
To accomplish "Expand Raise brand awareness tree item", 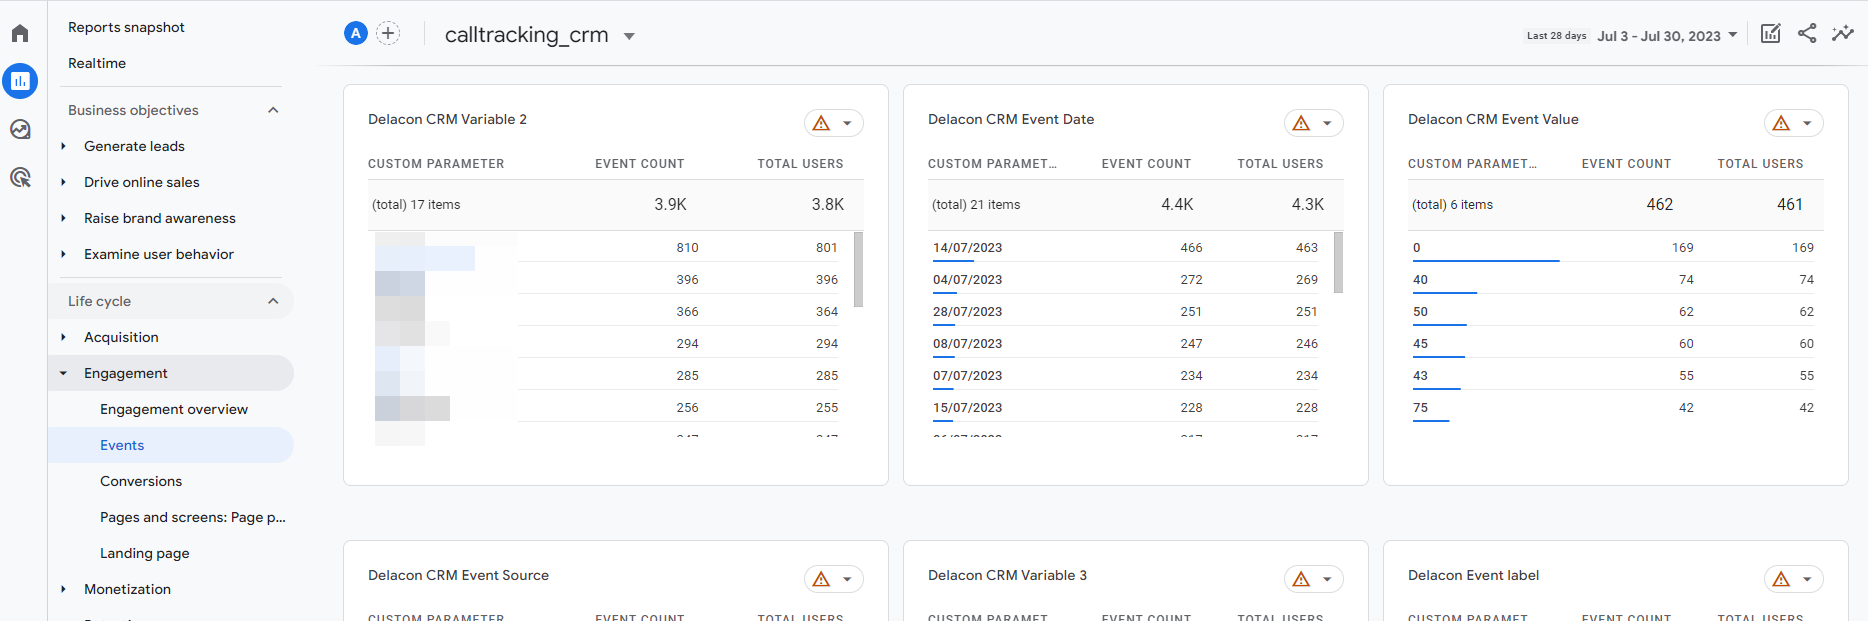I will [x=63, y=218].
